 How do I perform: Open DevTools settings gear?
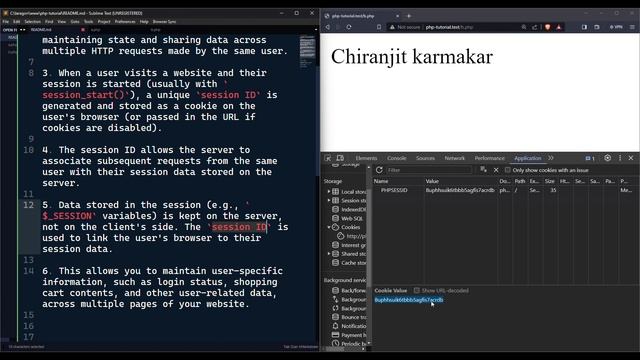coord(607,158)
